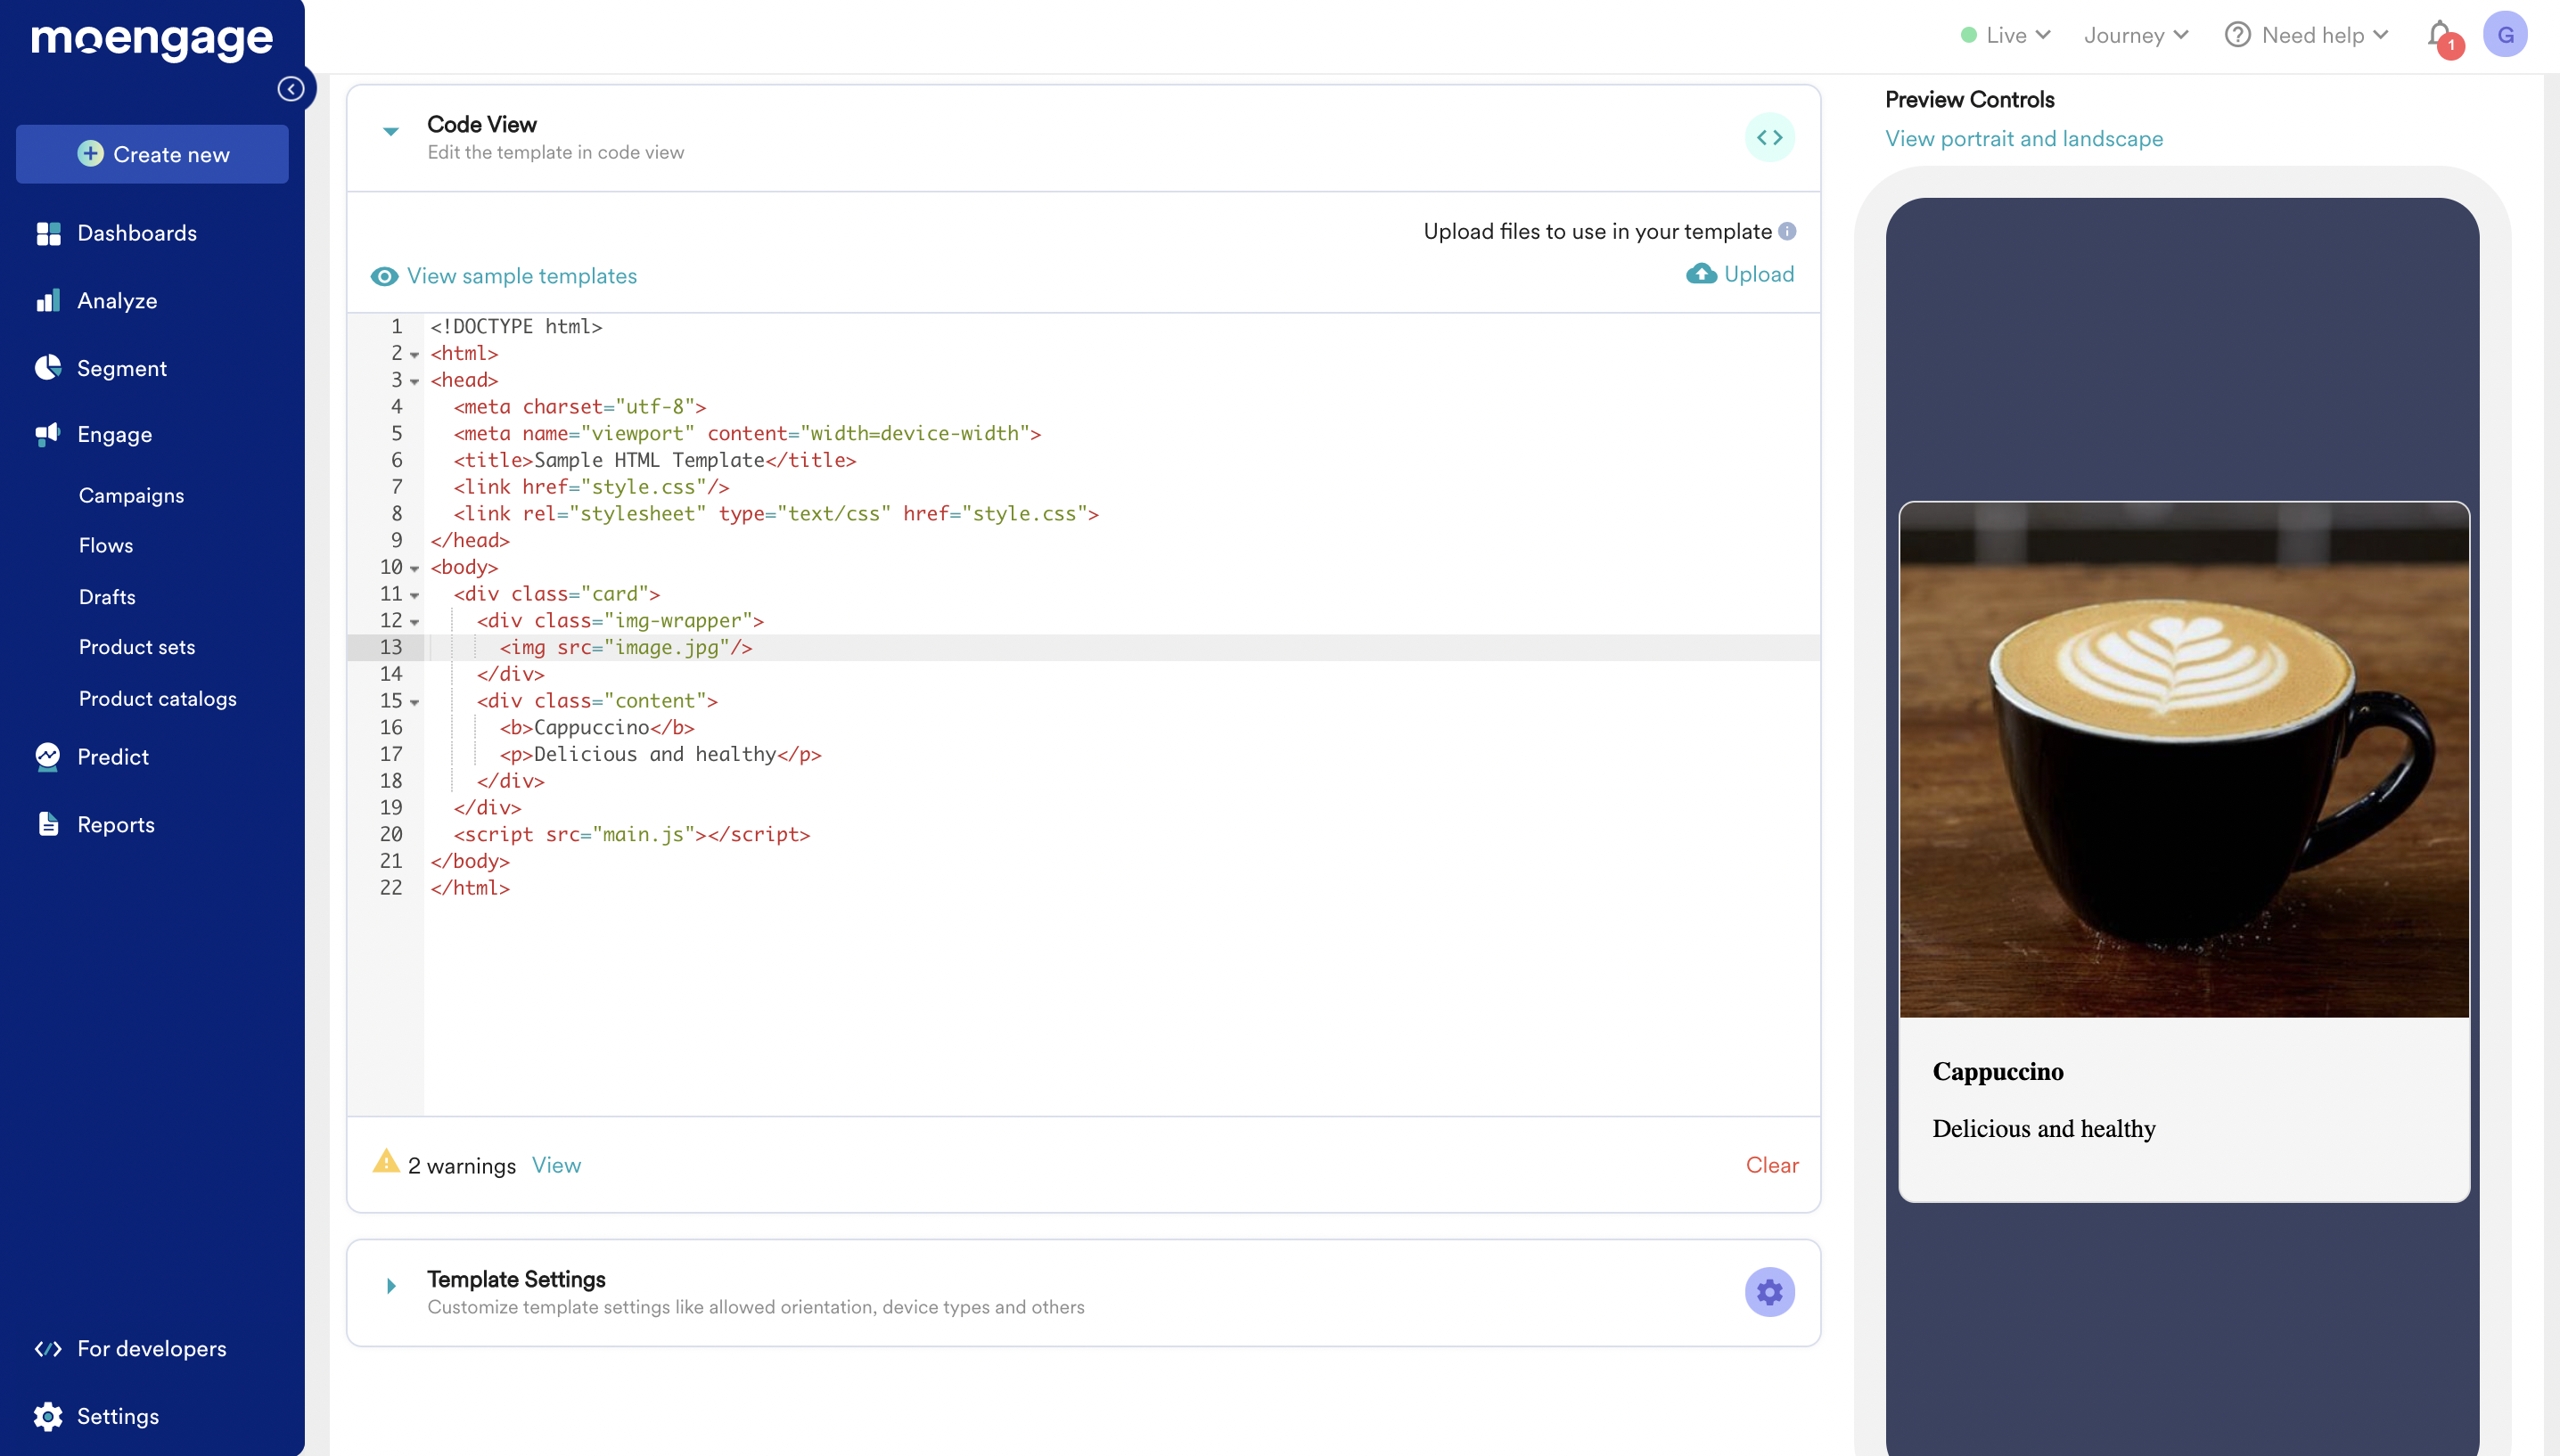Click the Create new button
Image resolution: width=2560 pixels, height=1456 pixels.
(152, 154)
